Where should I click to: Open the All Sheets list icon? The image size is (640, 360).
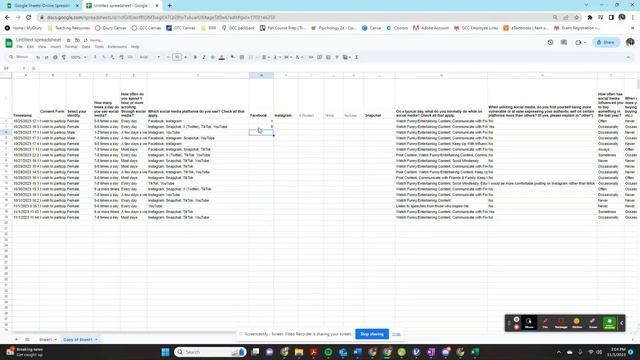(x=27, y=340)
